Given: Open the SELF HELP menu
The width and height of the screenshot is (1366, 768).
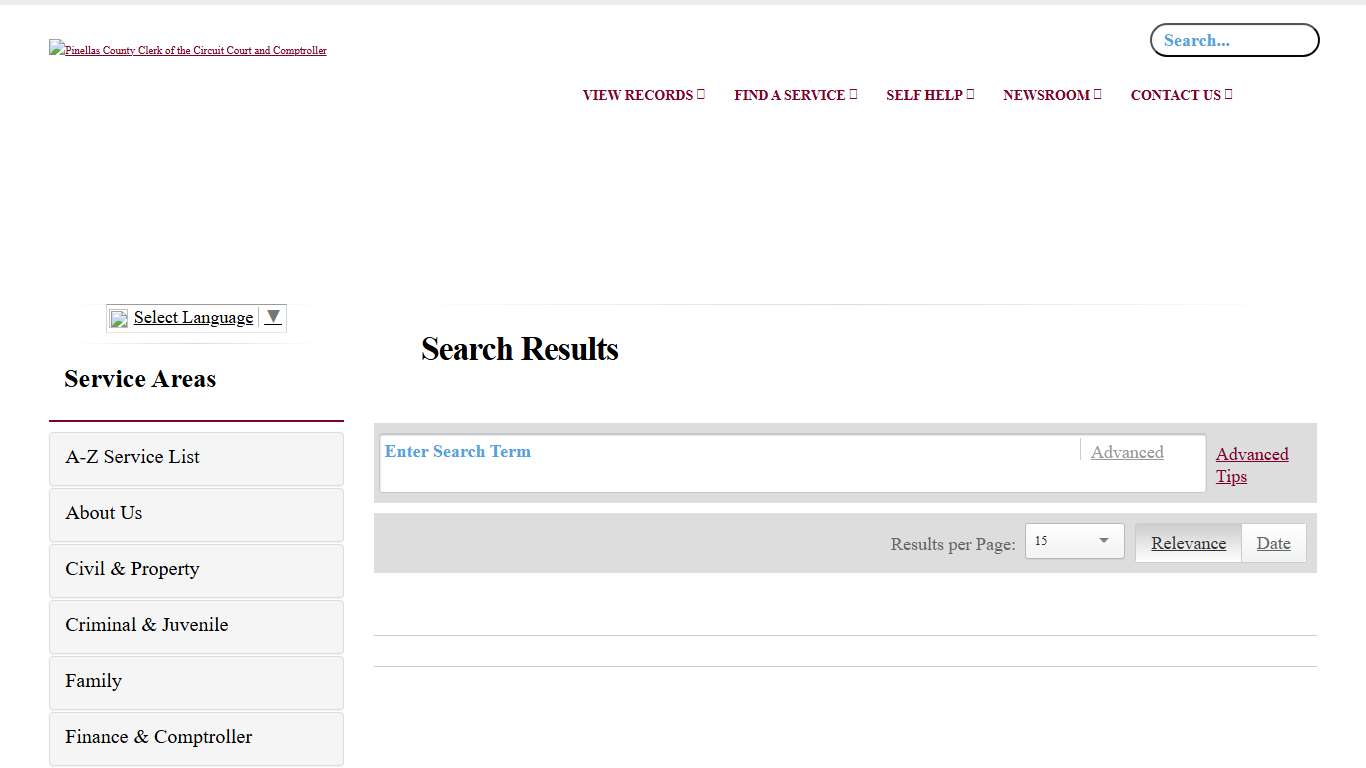Looking at the screenshot, I should 929,95.
